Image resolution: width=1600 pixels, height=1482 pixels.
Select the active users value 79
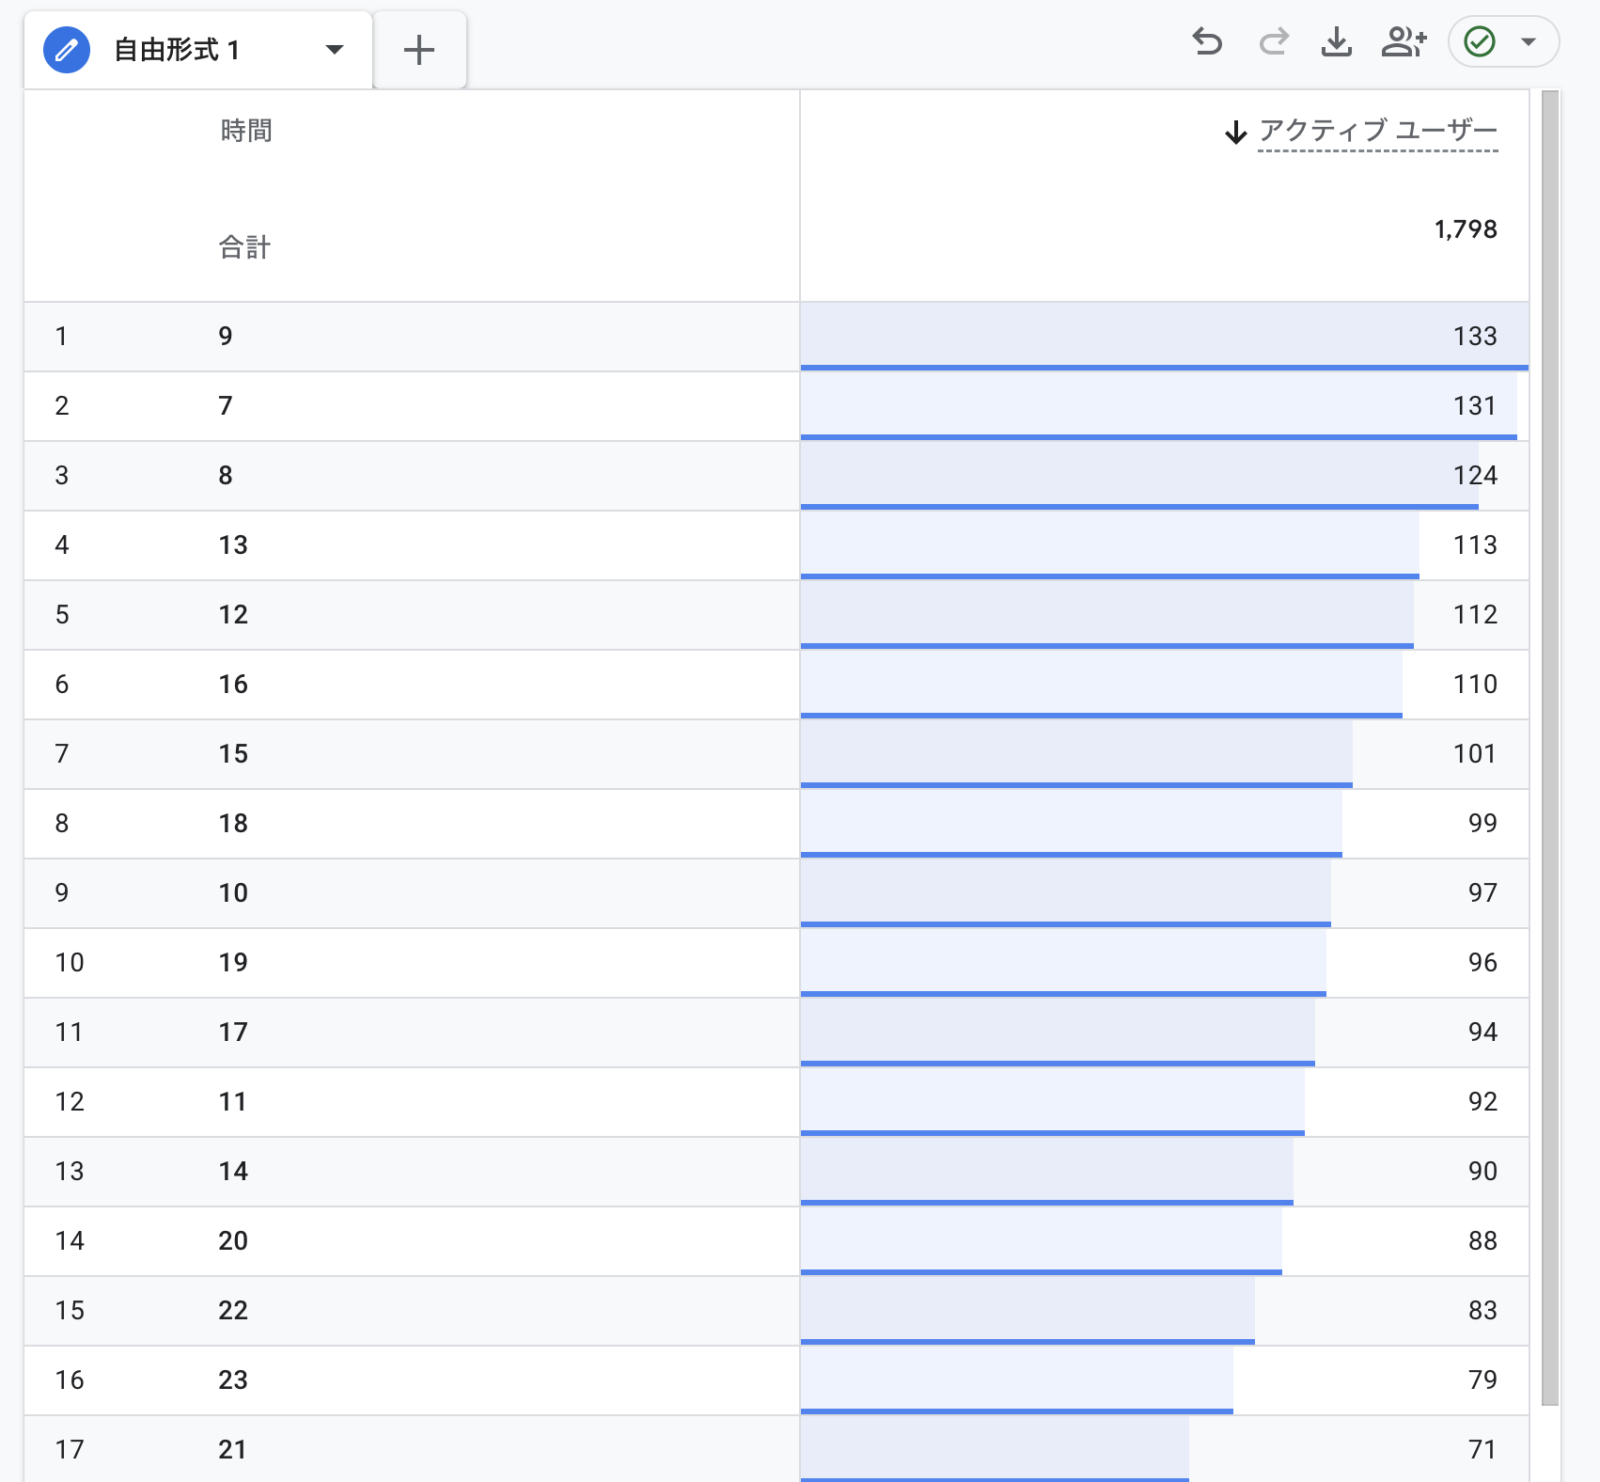pyautogui.click(x=1483, y=1379)
